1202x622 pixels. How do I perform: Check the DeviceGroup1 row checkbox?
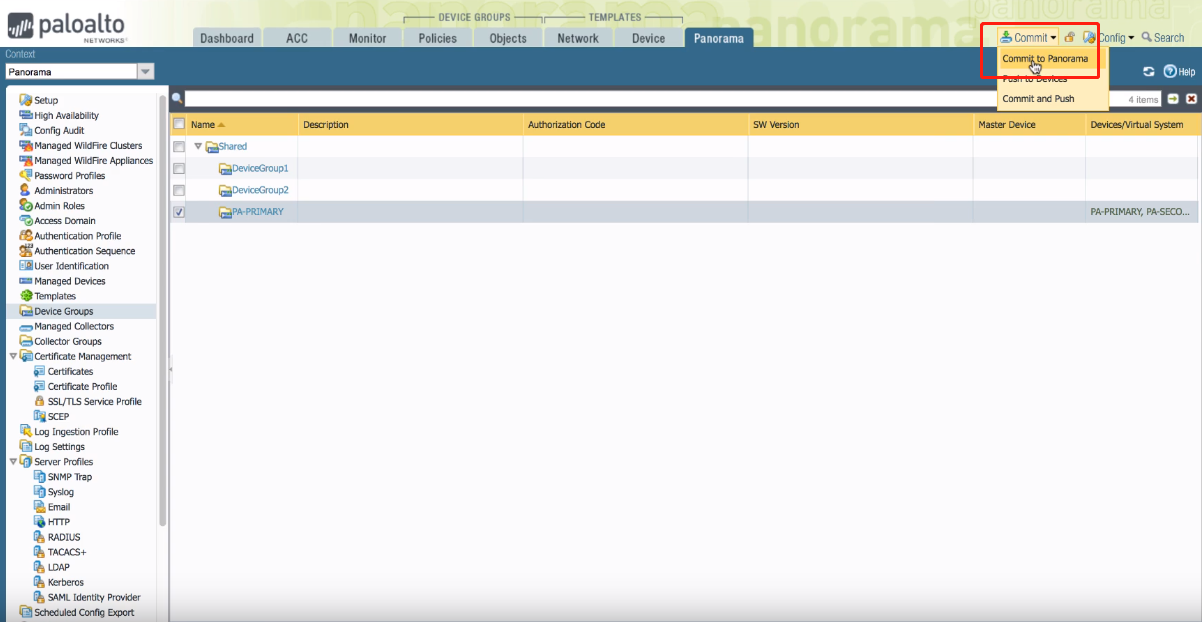[179, 168]
